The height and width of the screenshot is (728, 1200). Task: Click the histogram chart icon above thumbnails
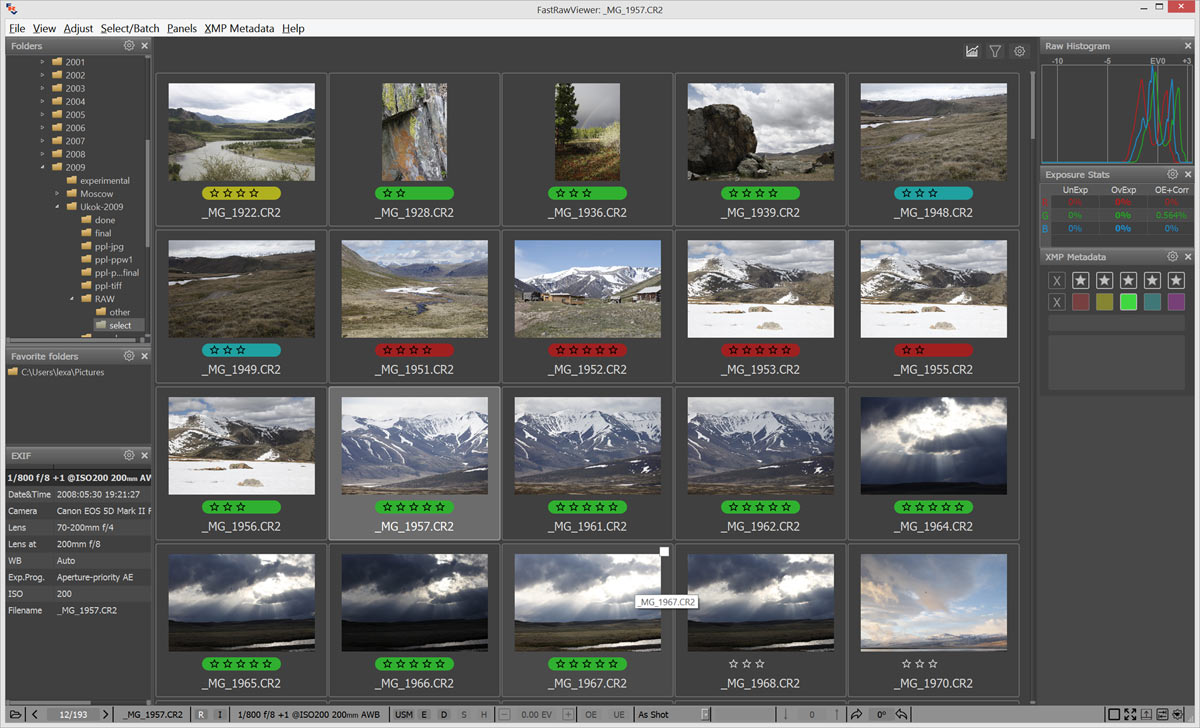click(x=971, y=51)
